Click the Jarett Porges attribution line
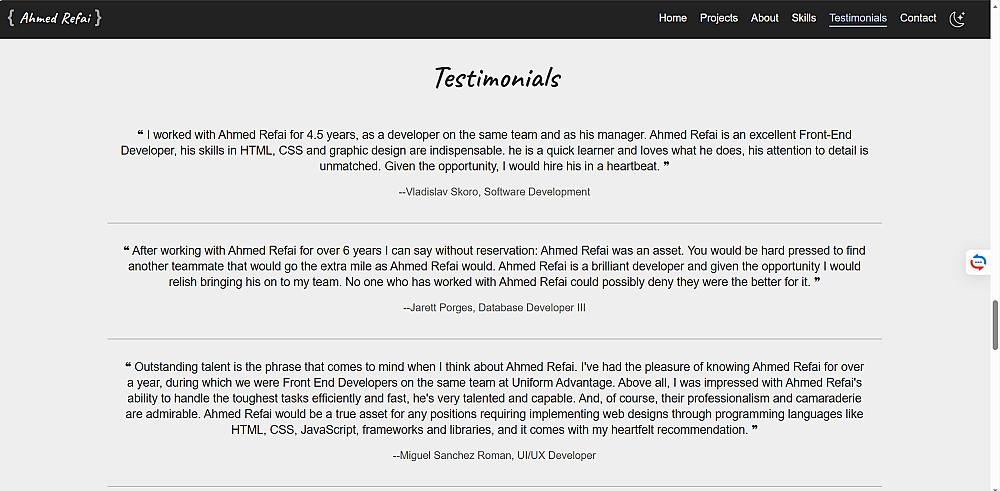This screenshot has height=491, width=1000. (494, 308)
